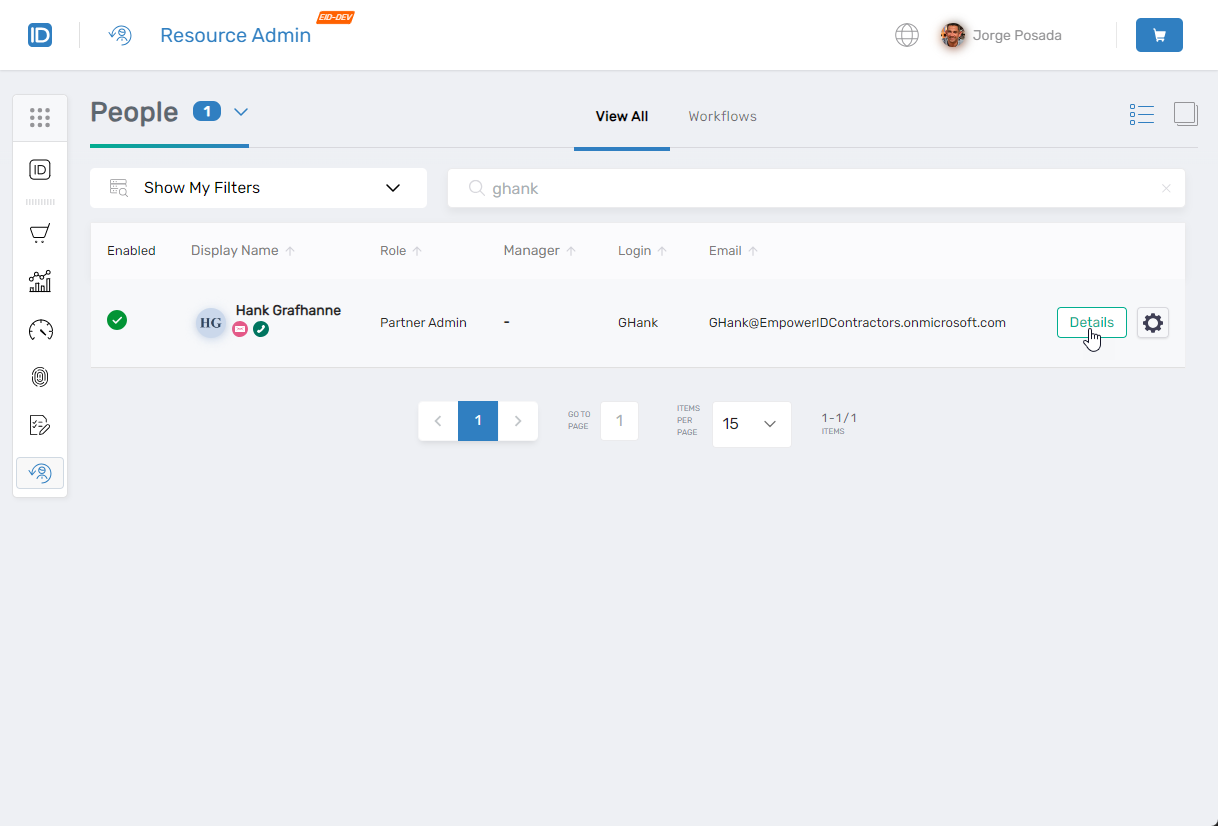Image resolution: width=1218 pixels, height=826 pixels.
Task: Open gear settings for Hank Grafhanne
Action: click(1153, 323)
